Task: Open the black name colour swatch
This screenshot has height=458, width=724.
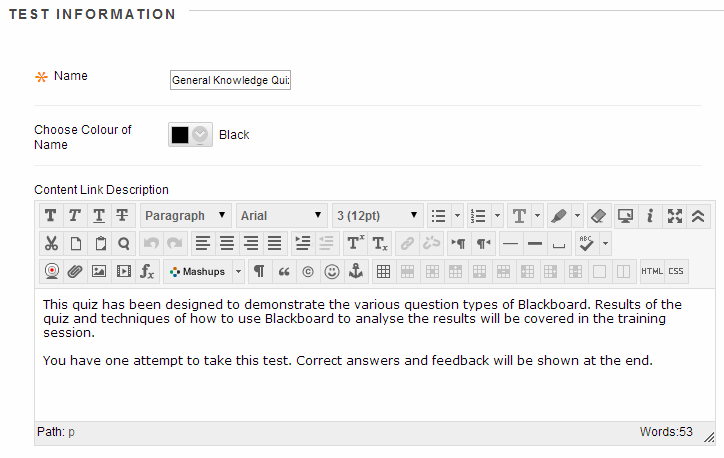Action: tap(190, 135)
